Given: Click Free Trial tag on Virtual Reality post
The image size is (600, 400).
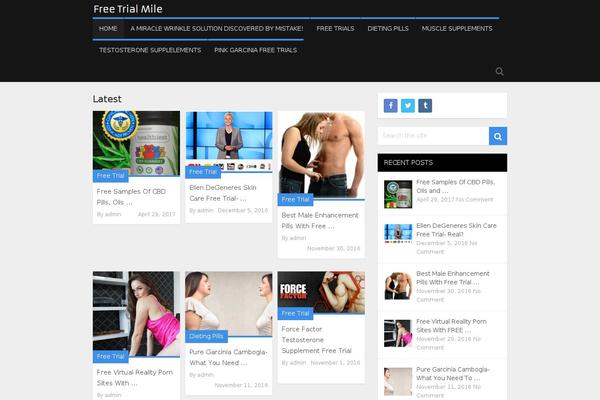Looking at the screenshot, I should click(111, 356).
